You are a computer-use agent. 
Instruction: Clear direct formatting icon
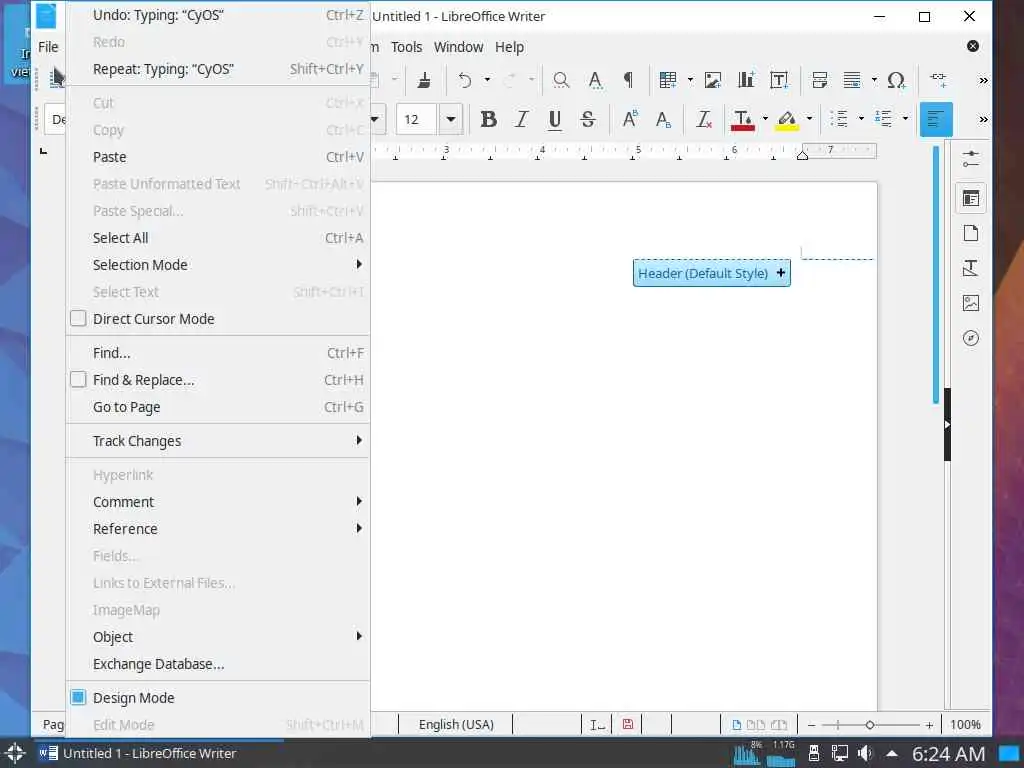[703, 119]
